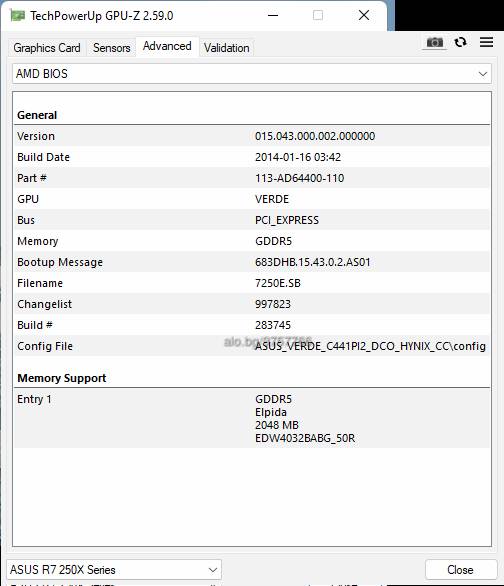The width and height of the screenshot is (504, 586).
Task: Expand the AMD BIOS dropdown
Action: coord(252,74)
